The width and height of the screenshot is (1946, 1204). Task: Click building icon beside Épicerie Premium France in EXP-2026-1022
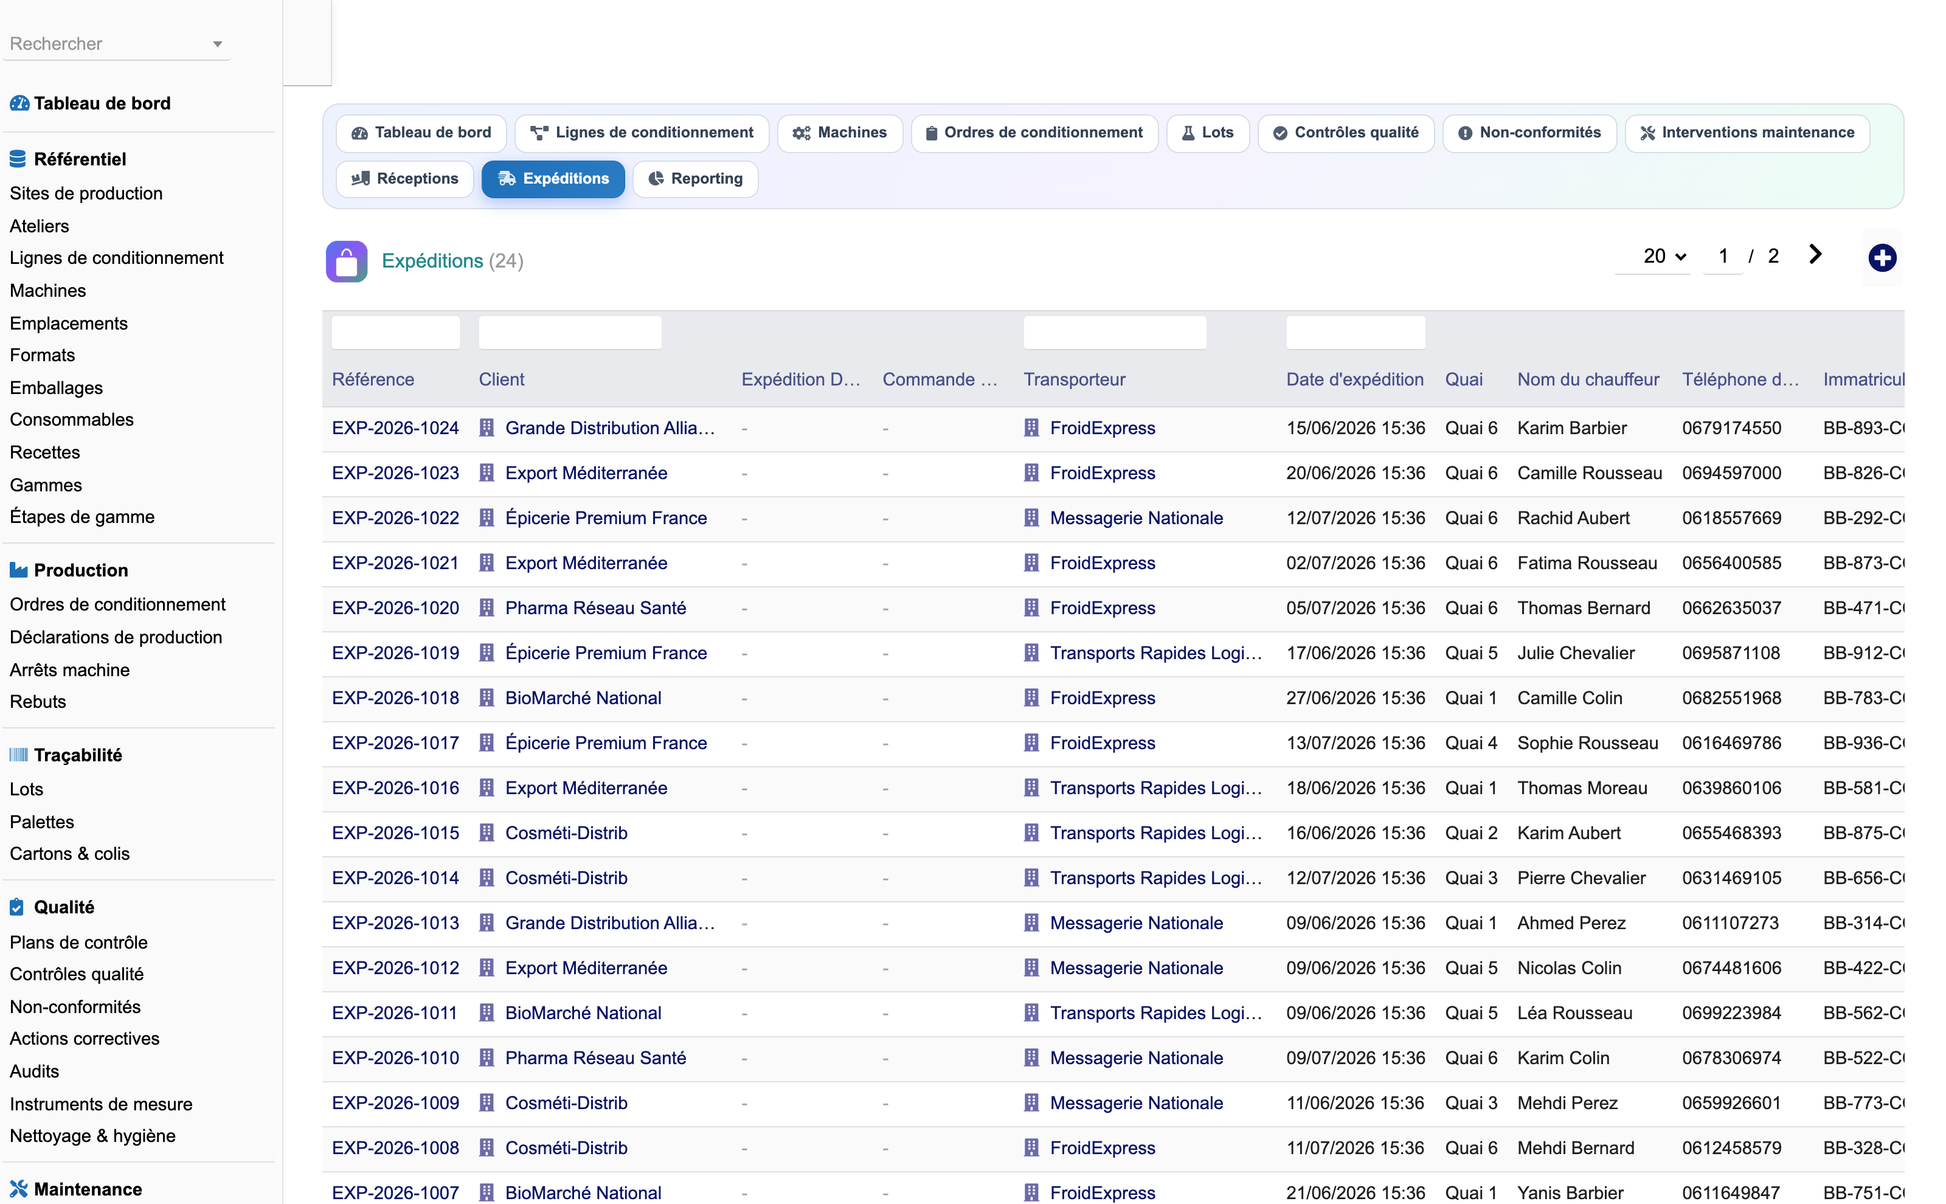[x=486, y=518]
